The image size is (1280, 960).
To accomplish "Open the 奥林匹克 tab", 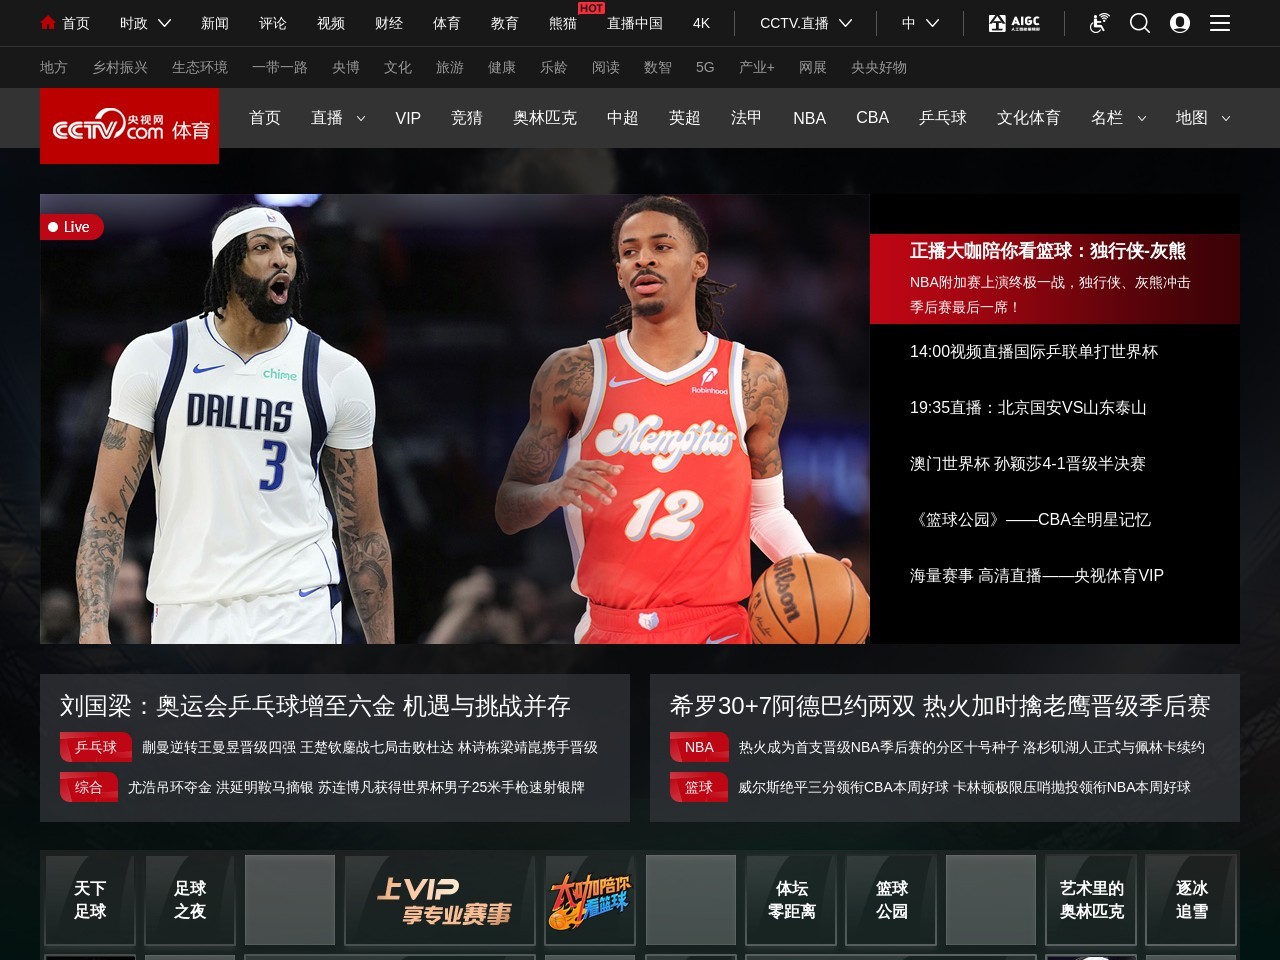I will coord(545,118).
